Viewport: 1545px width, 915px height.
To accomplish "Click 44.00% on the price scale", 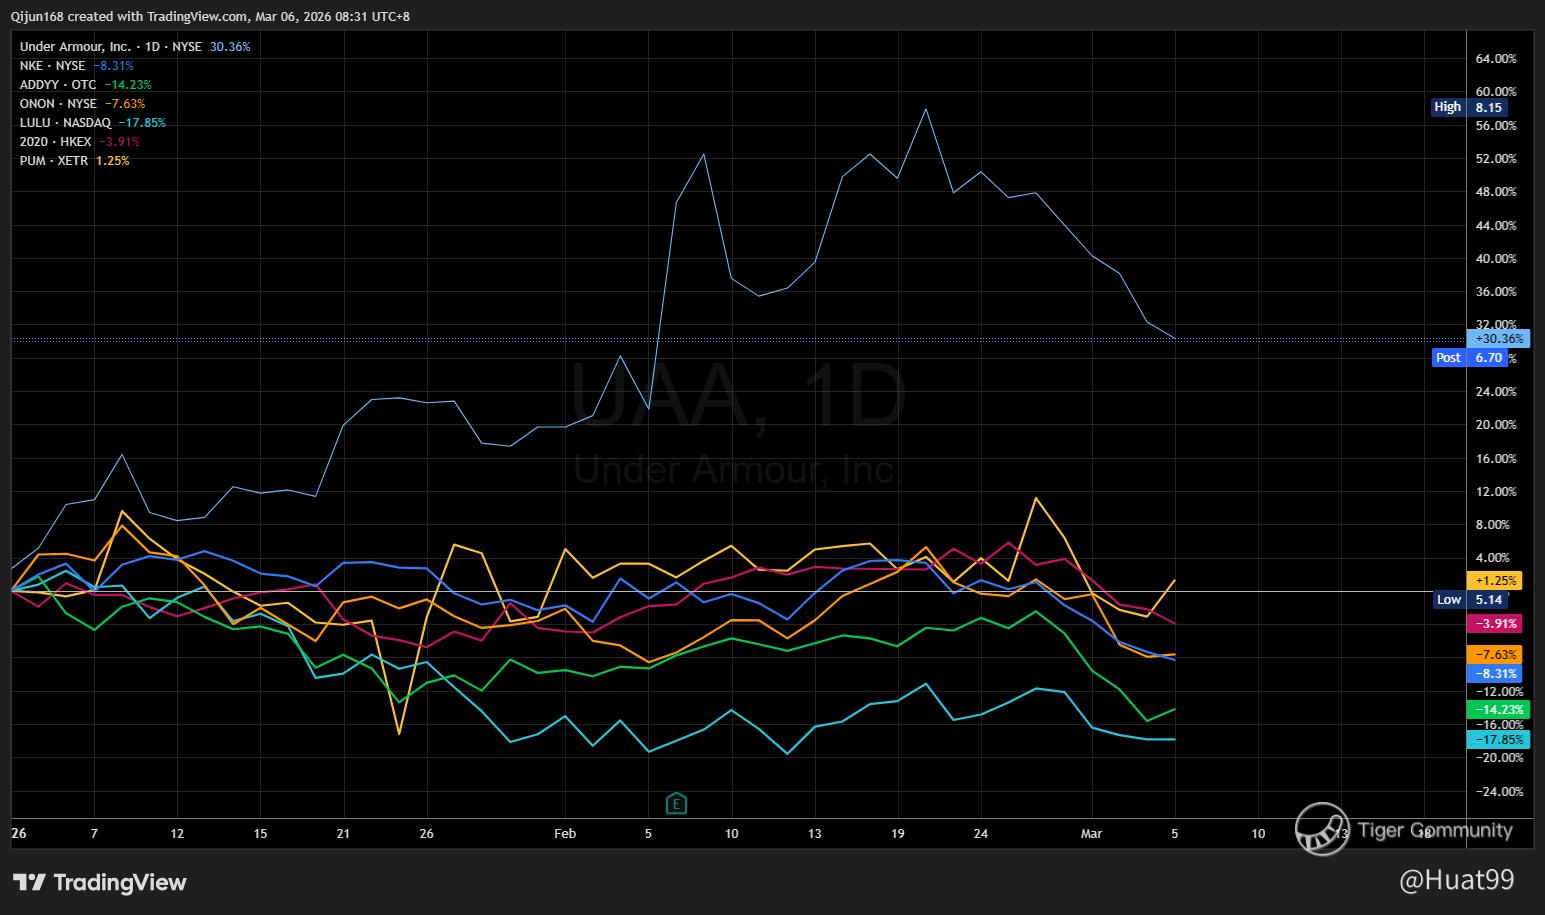I will coord(1496,226).
